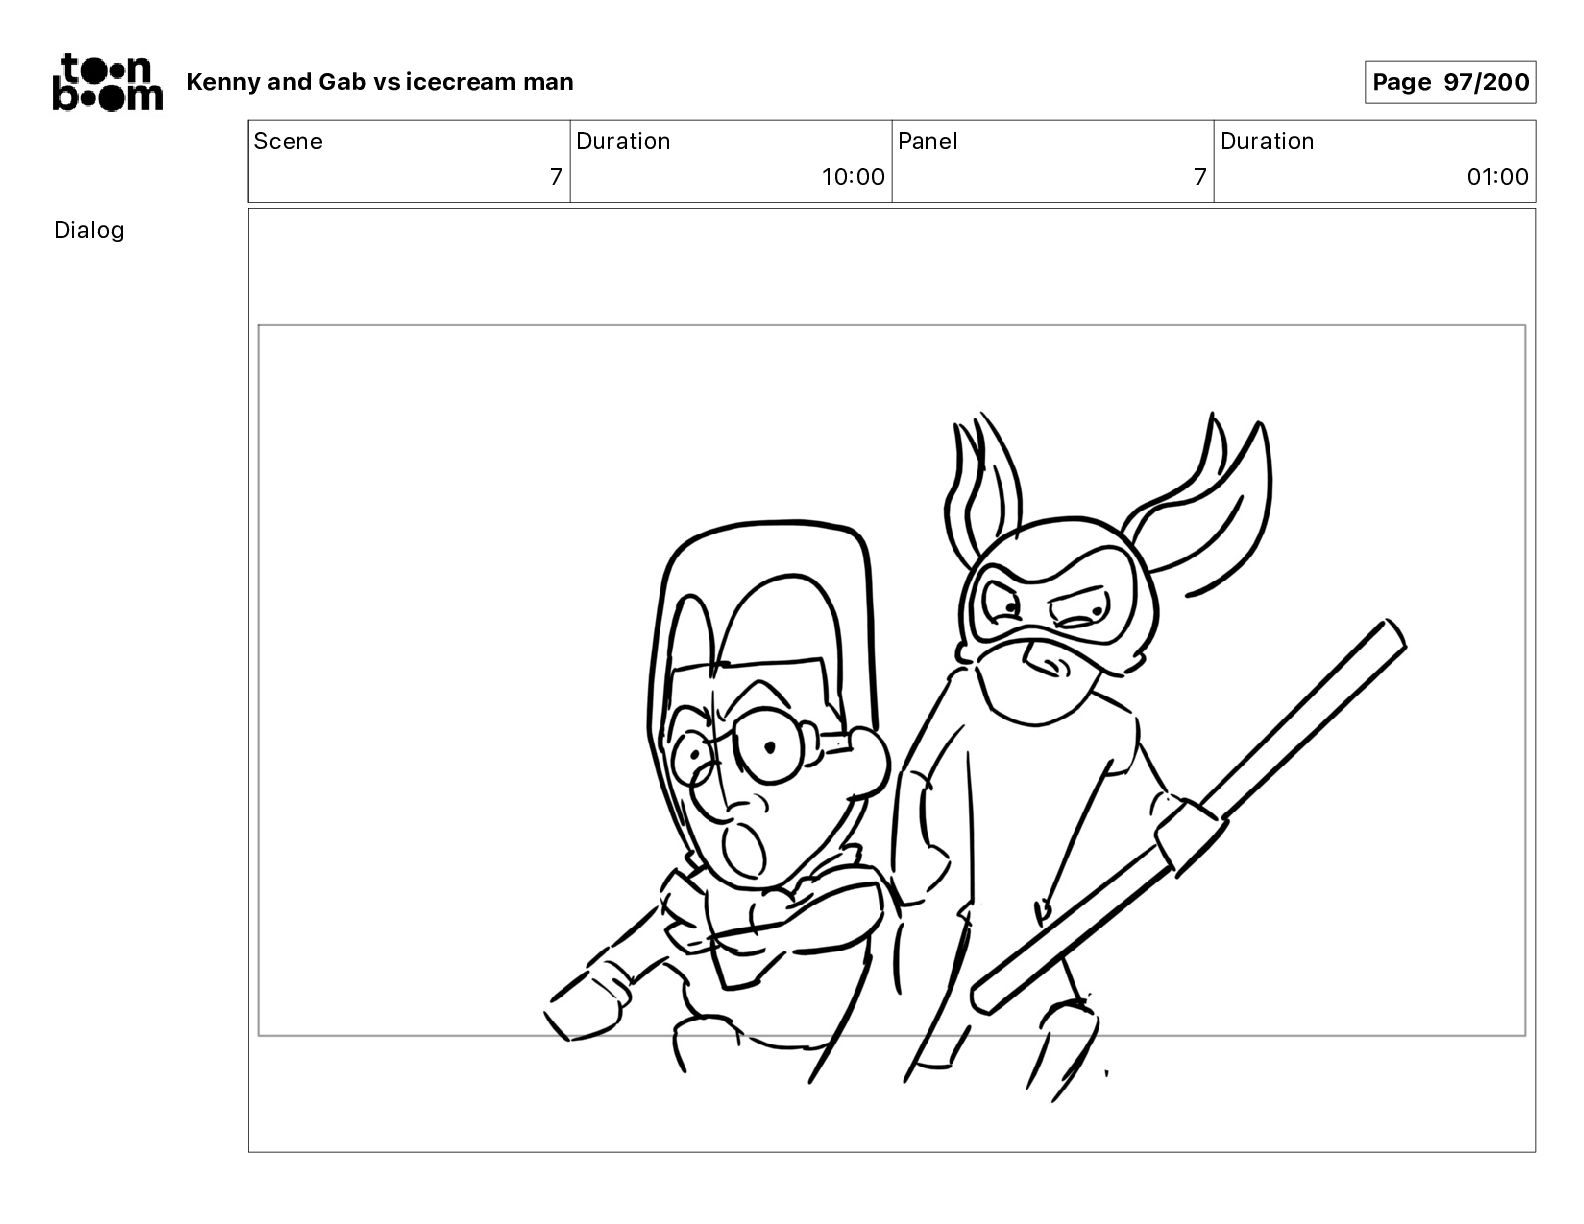Viewport: 1584px width, 1224px height.
Task: Click the 'Scene' header label
Action: (x=288, y=141)
